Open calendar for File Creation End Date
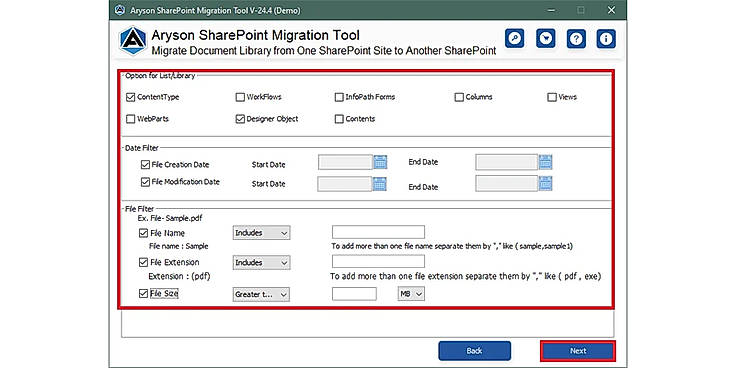Screen dimensions: 736x368 pos(545,162)
